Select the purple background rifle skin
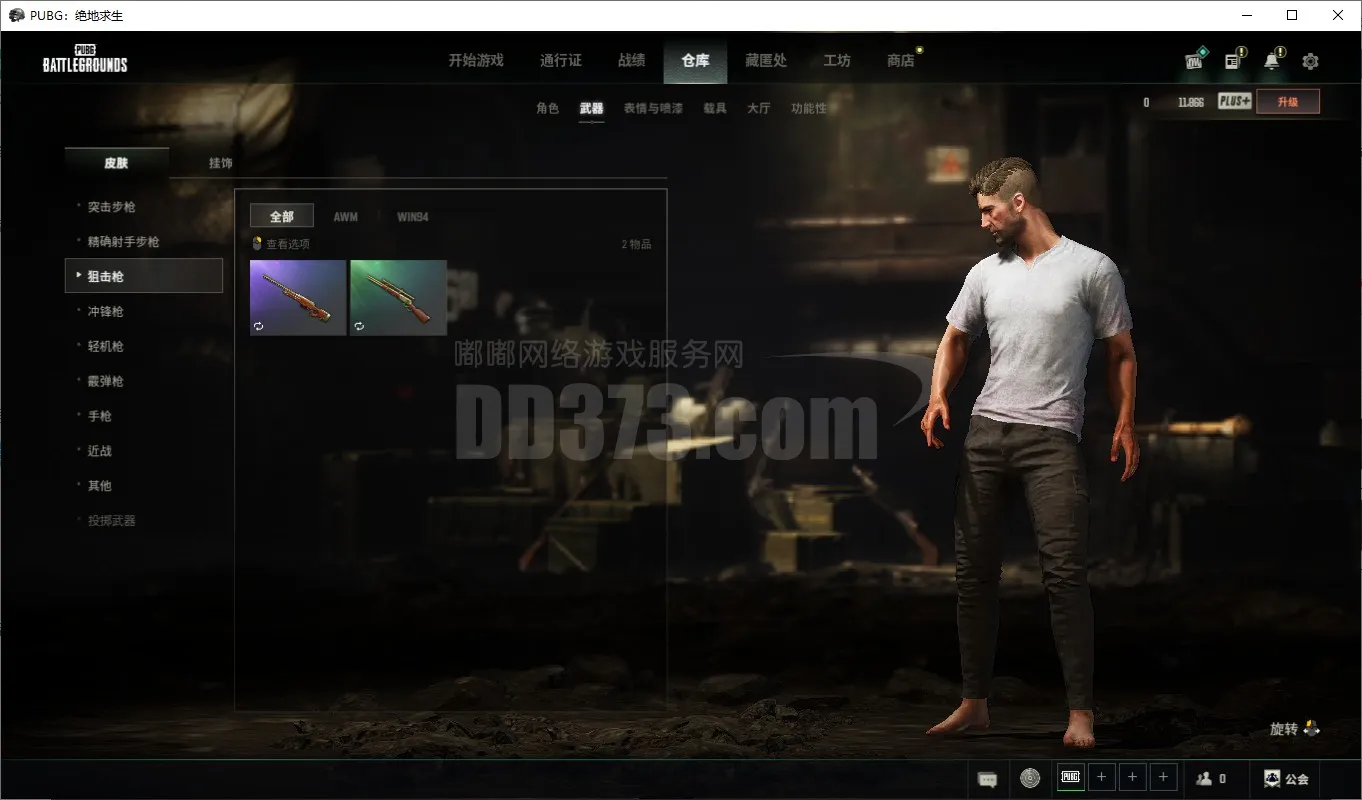Image resolution: width=1362 pixels, height=800 pixels. [x=298, y=297]
